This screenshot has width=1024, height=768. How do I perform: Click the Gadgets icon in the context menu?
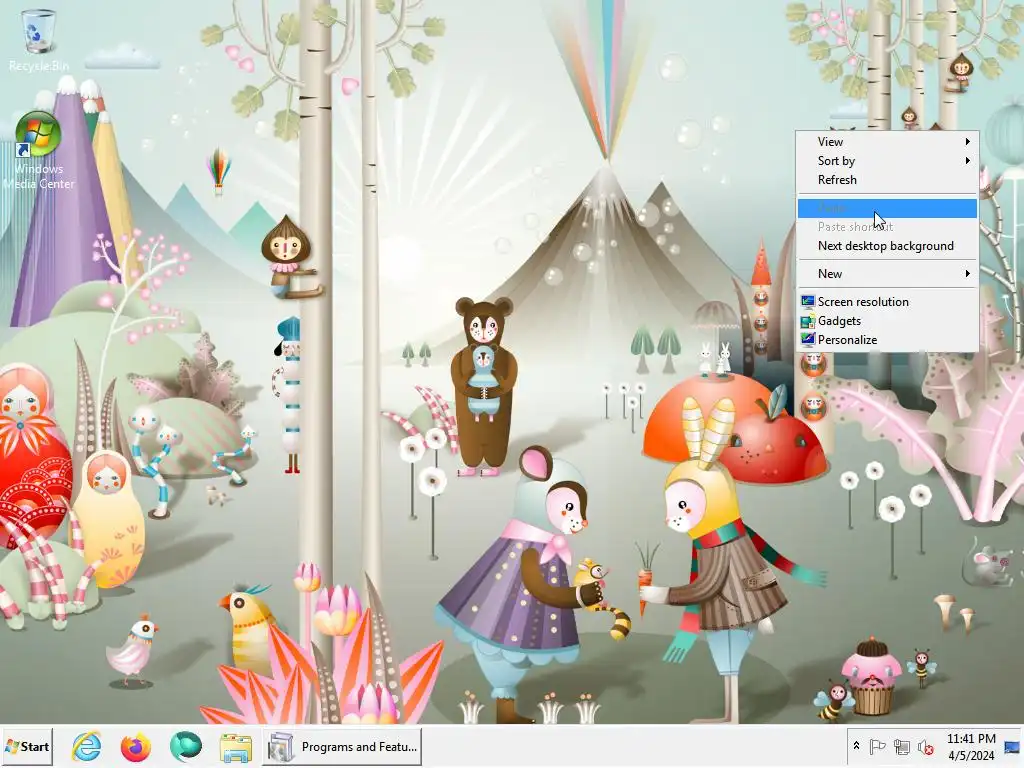click(x=808, y=321)
